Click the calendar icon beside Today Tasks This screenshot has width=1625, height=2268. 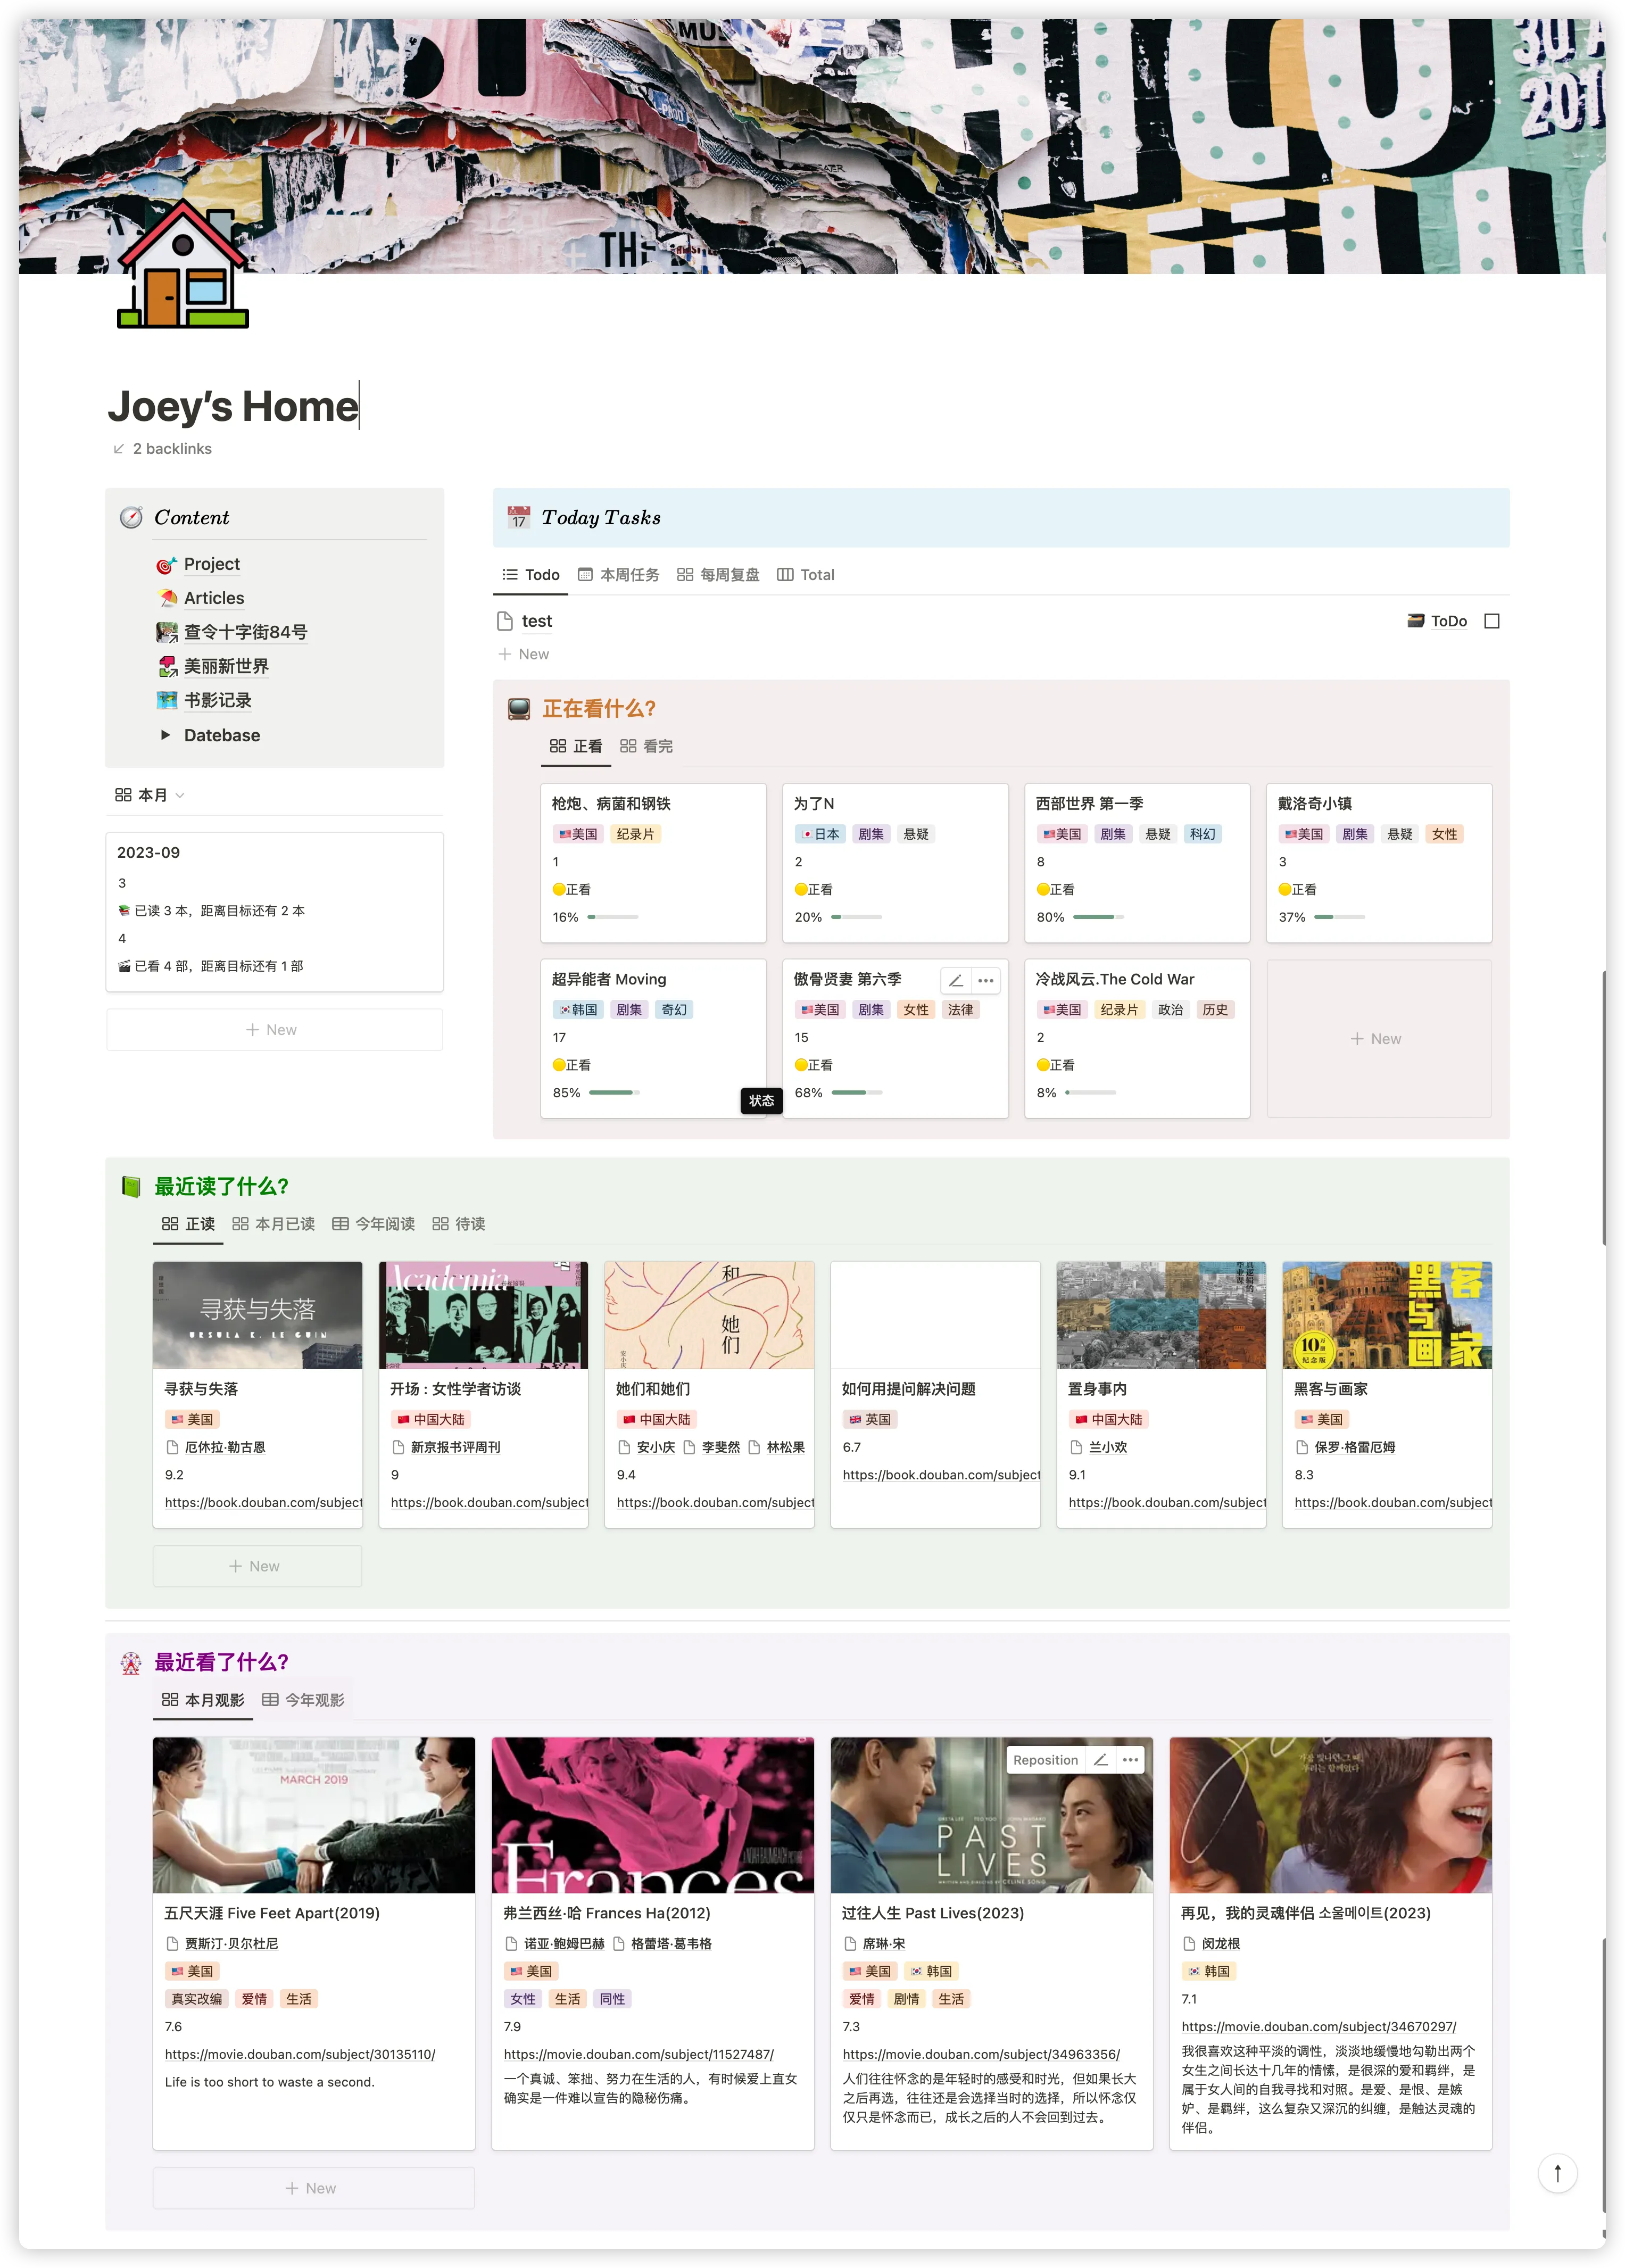(x=518, y=517)
